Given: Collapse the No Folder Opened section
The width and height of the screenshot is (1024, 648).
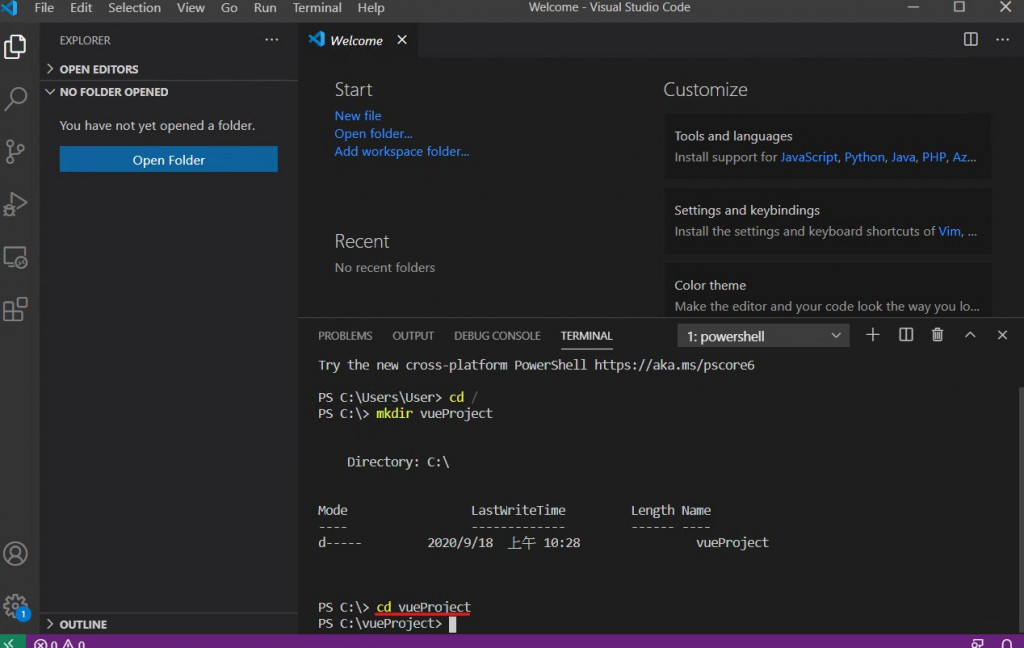Looking at the screenshot, I should click(x=168, y=92).
